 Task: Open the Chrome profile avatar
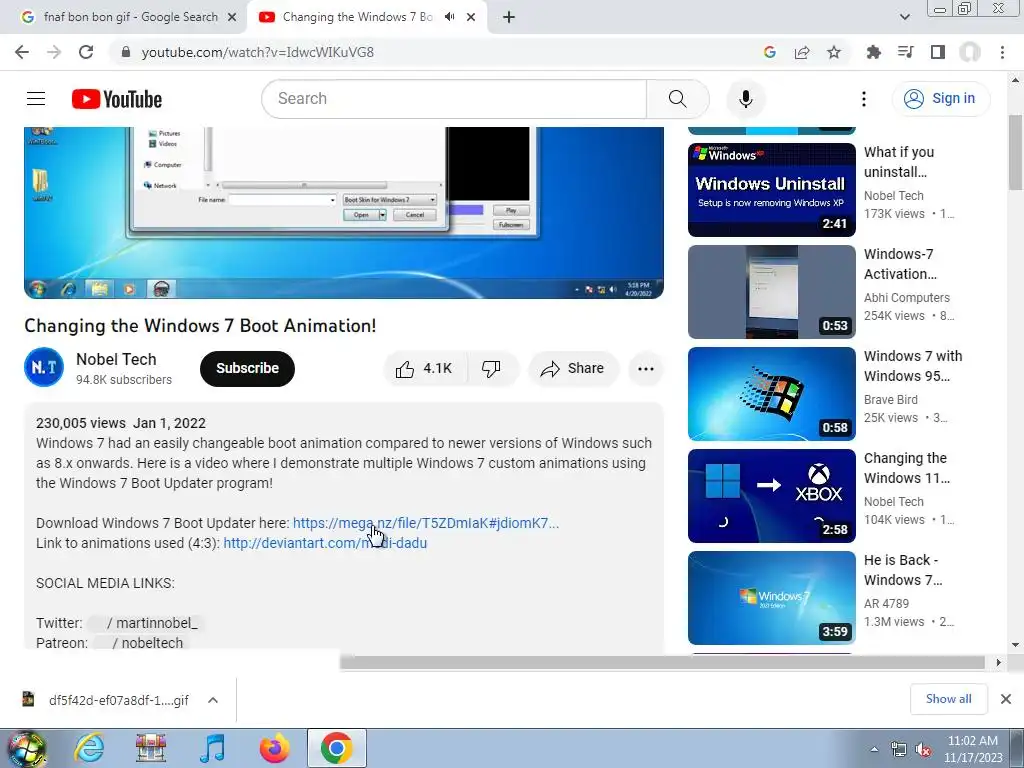(x=970, y=52)
